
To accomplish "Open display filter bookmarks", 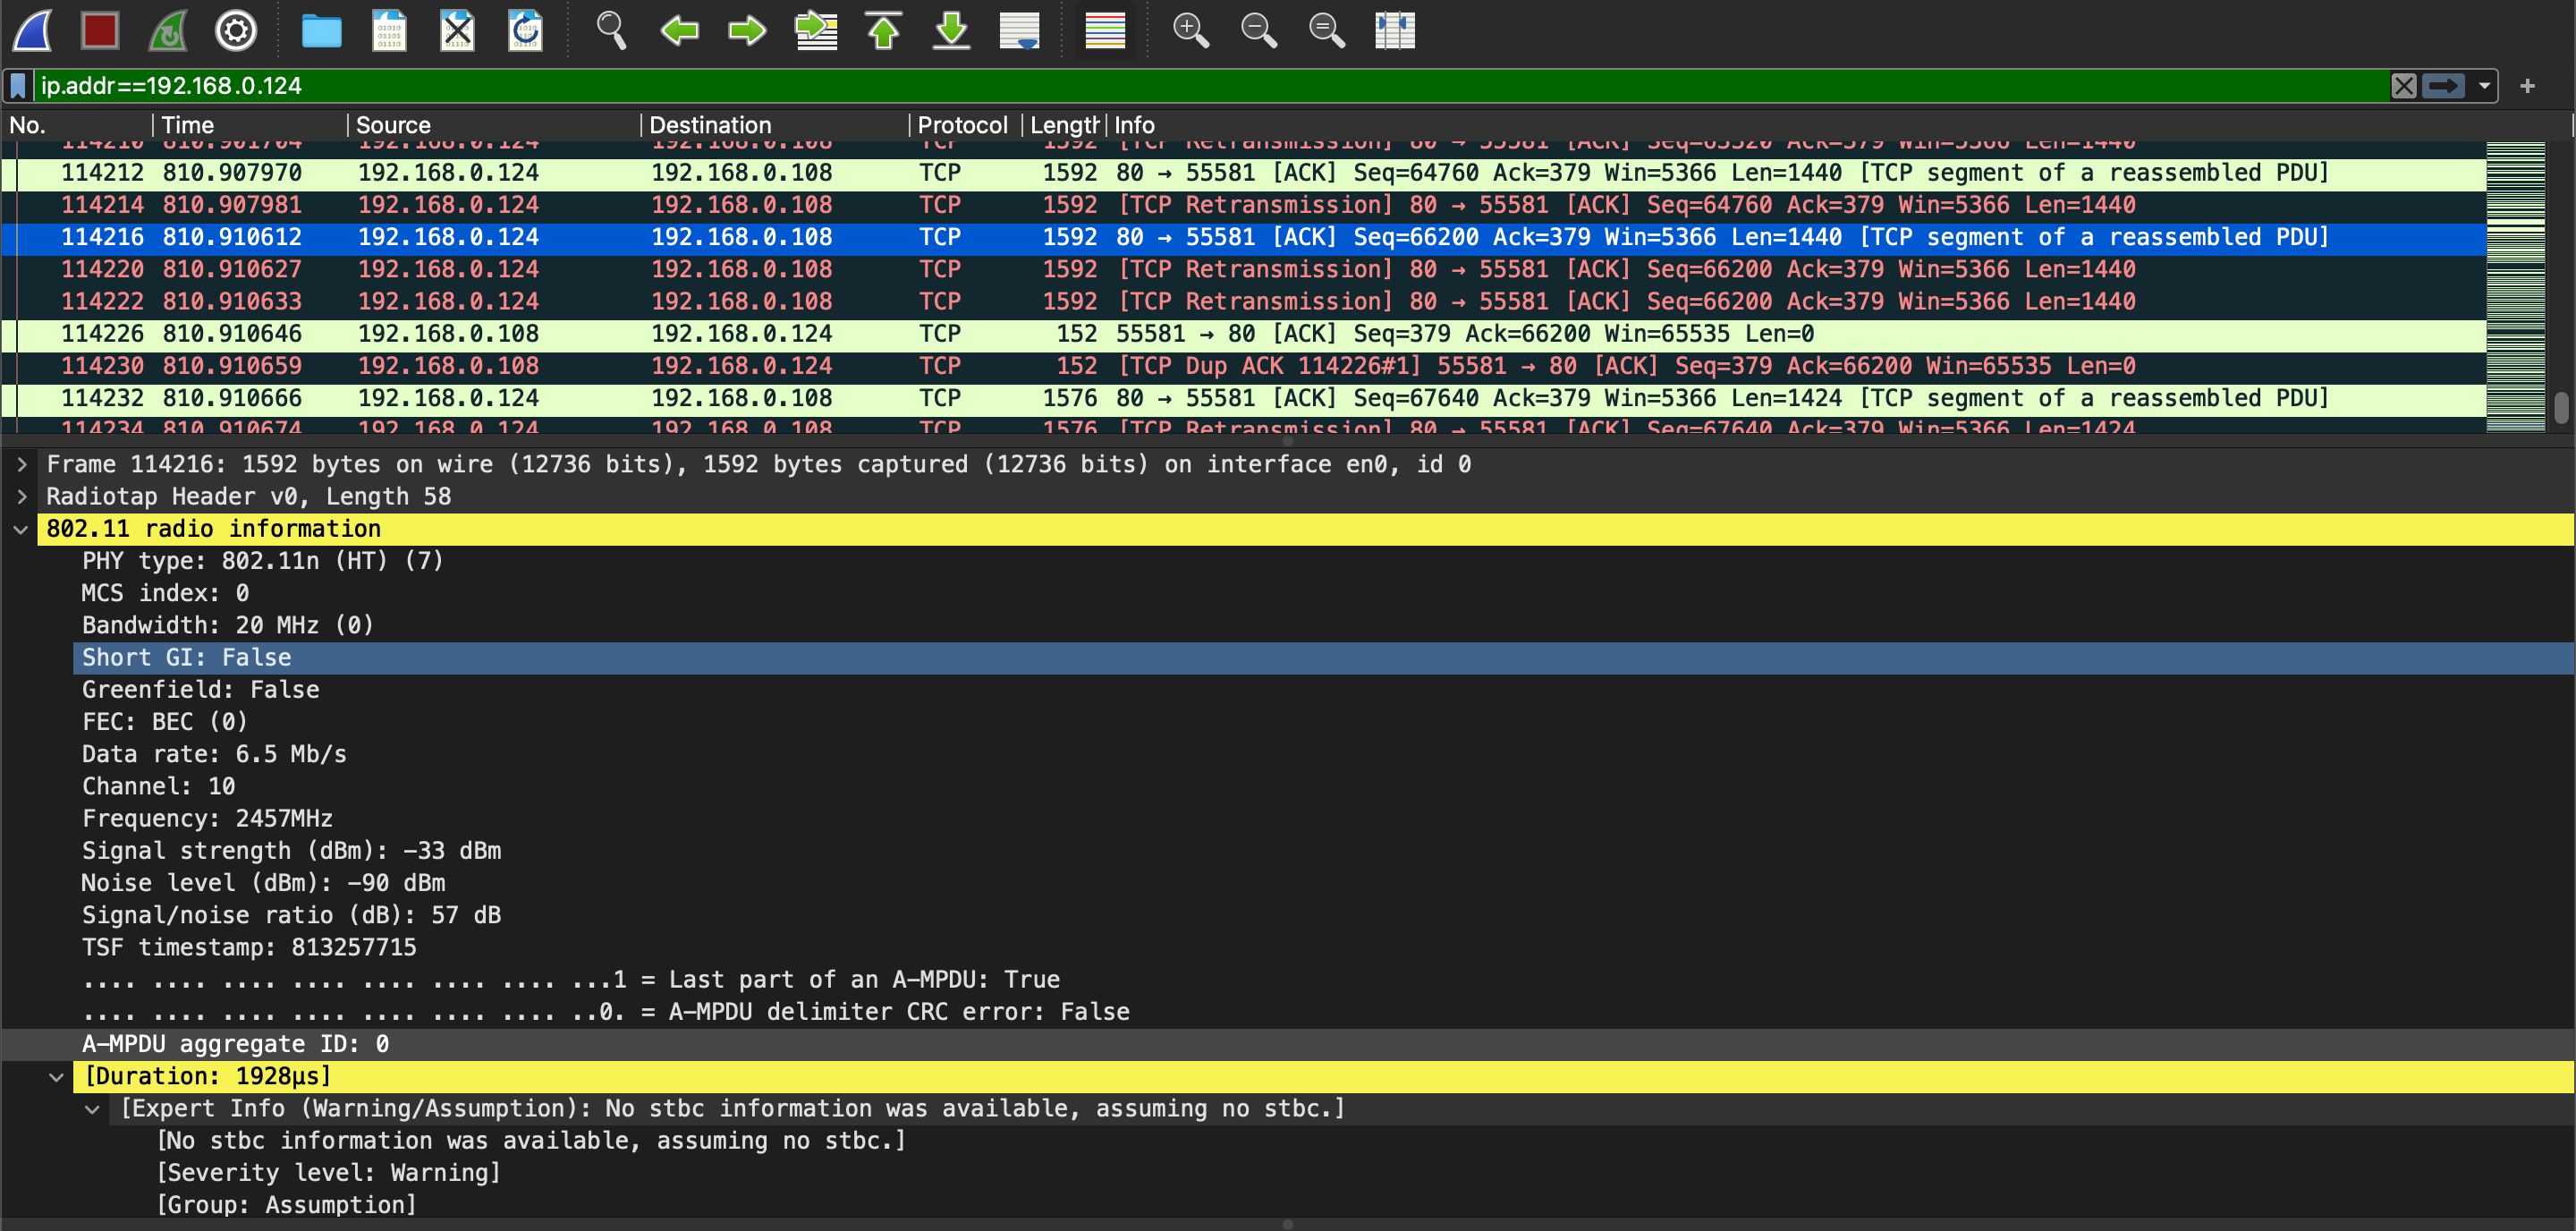I will tap(18, 86).
